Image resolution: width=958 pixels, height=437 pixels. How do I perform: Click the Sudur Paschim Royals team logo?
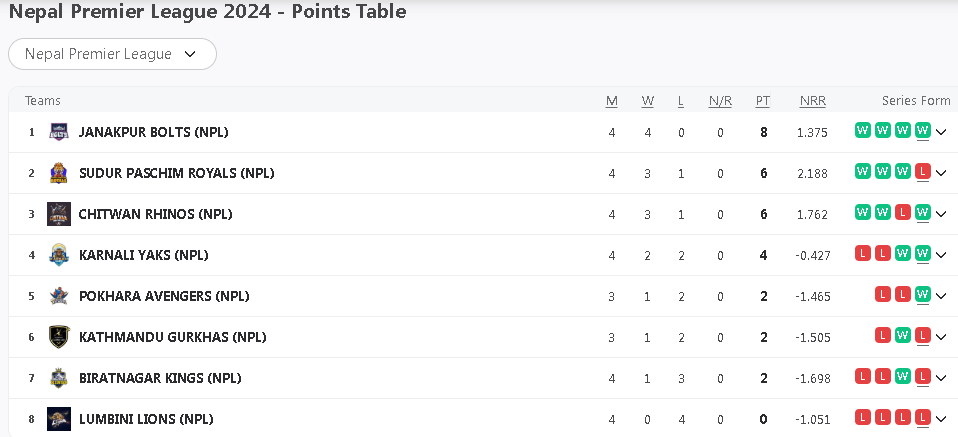[x=59, y=173]
